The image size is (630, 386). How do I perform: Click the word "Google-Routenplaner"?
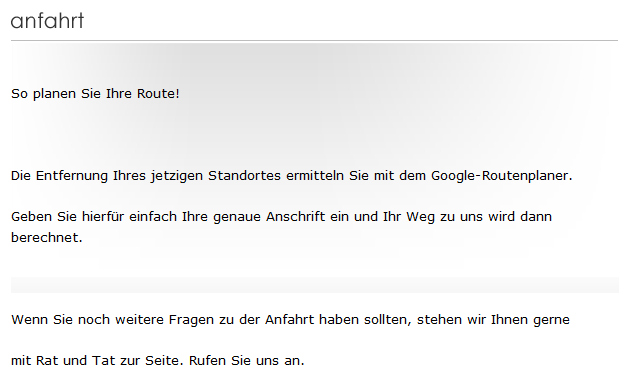[x=500, y=176]
